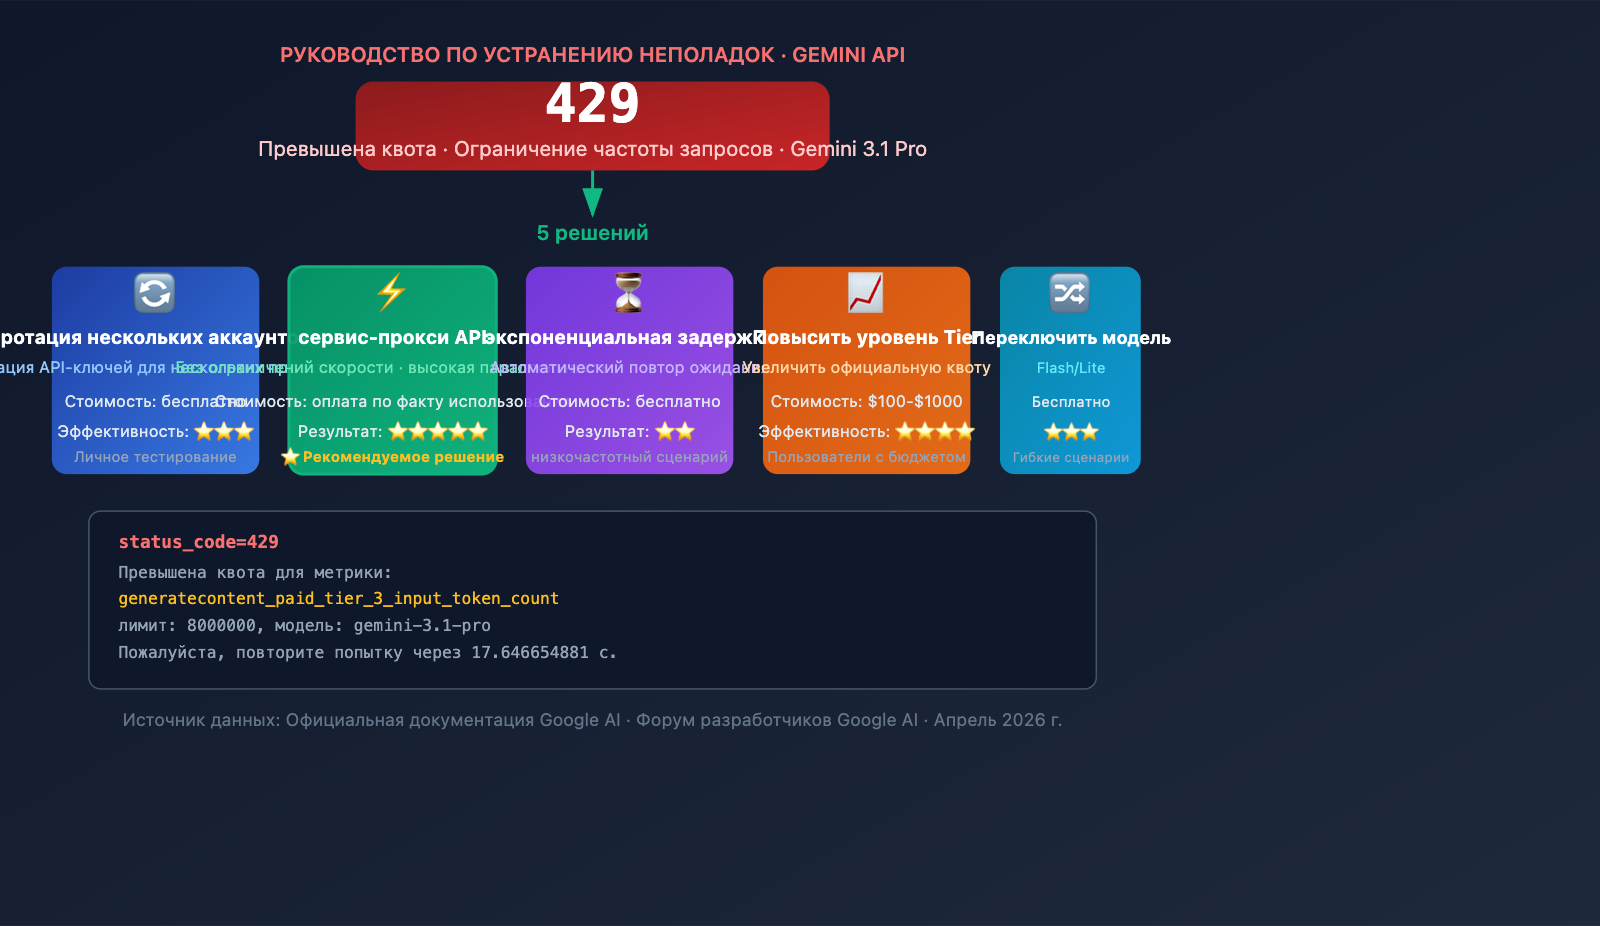Image resolution: width=1600 pixels, height=926 pixels.
Task: Click the green down arrow under the 429 banner
Action: pos(595,192)
